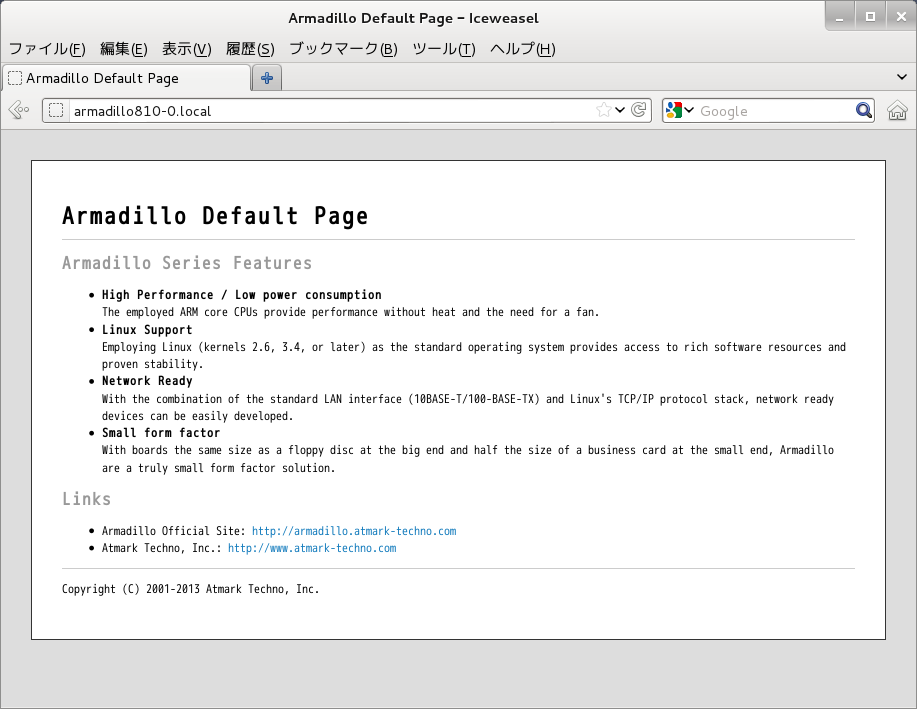Open the list all tabs dropdown
The width and height of the screenshot is (917, 709).
tap(902, 77)
